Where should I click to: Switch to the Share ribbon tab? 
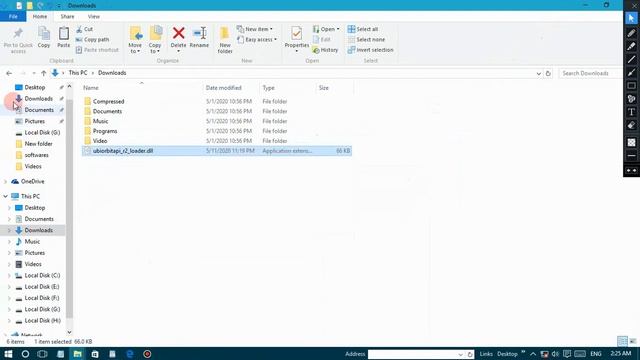[67, 16]
